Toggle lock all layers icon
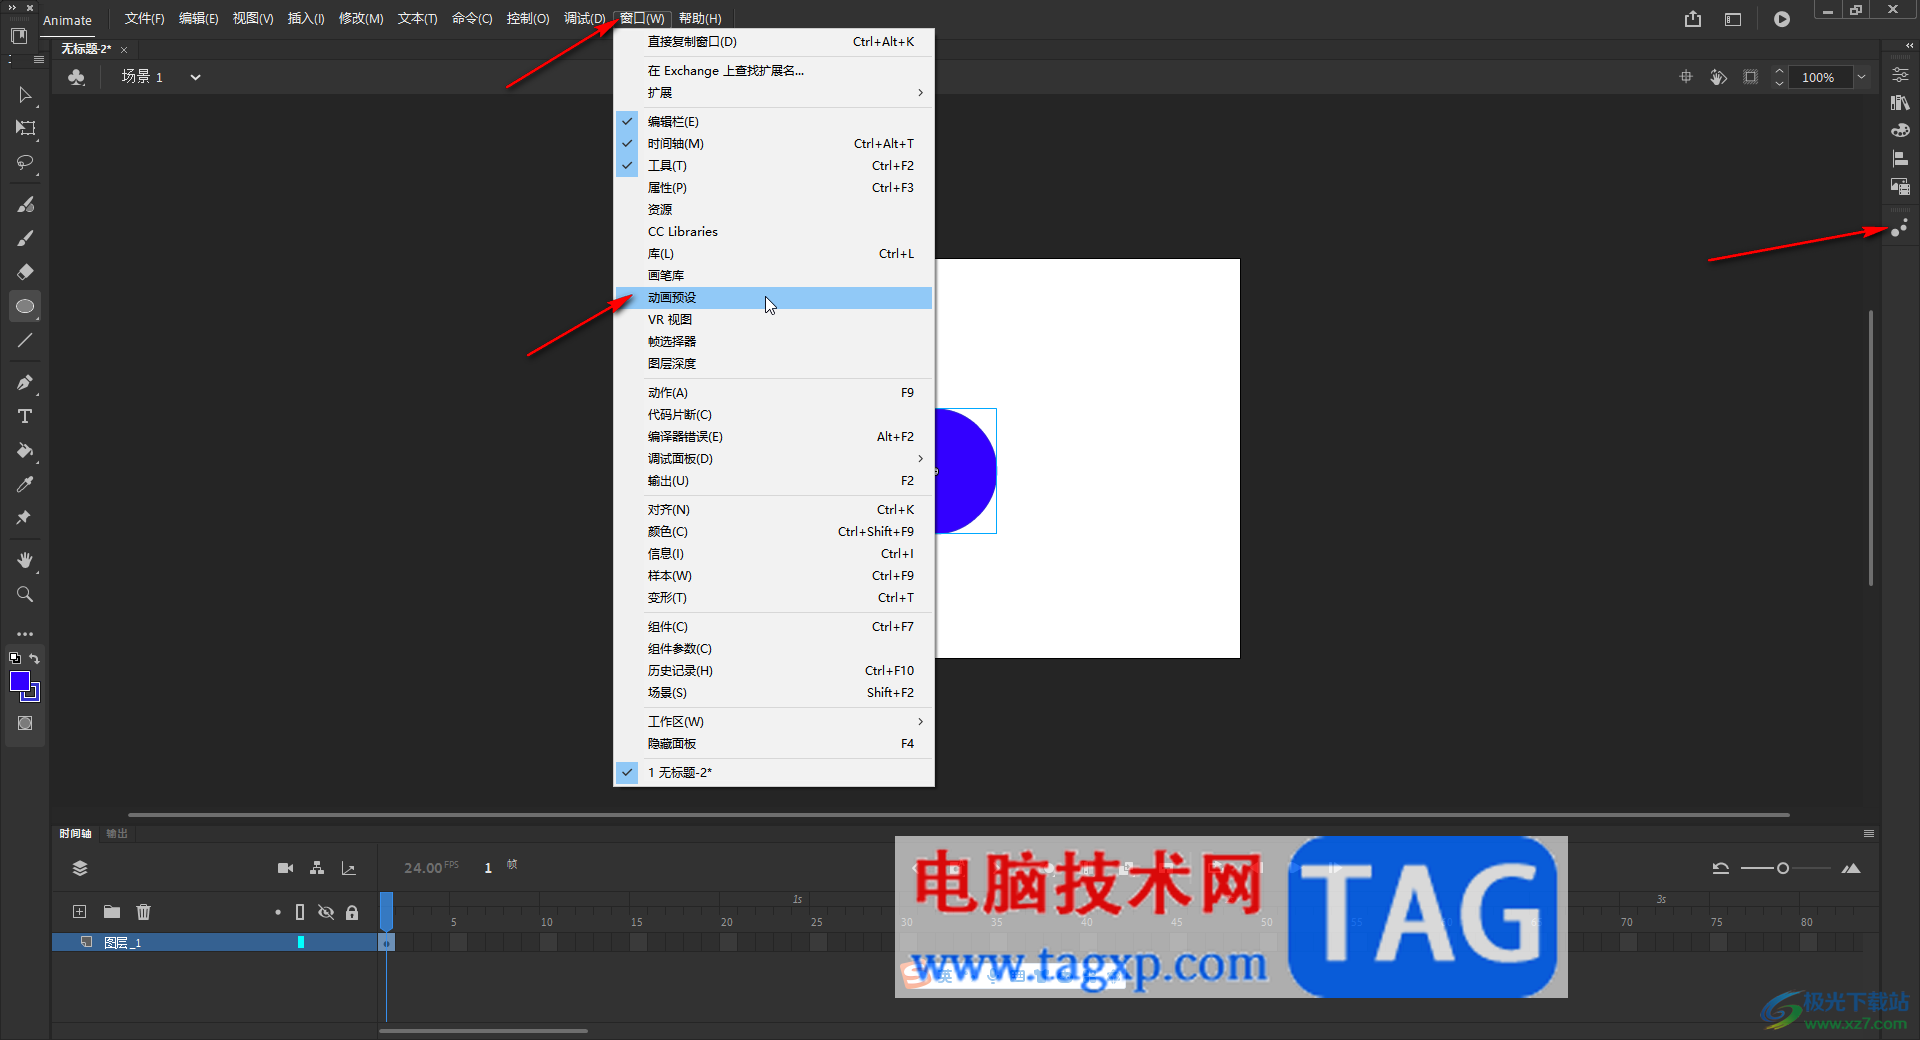The height and width of the screenshot is (1040, 1920). (x=352, y=912)
